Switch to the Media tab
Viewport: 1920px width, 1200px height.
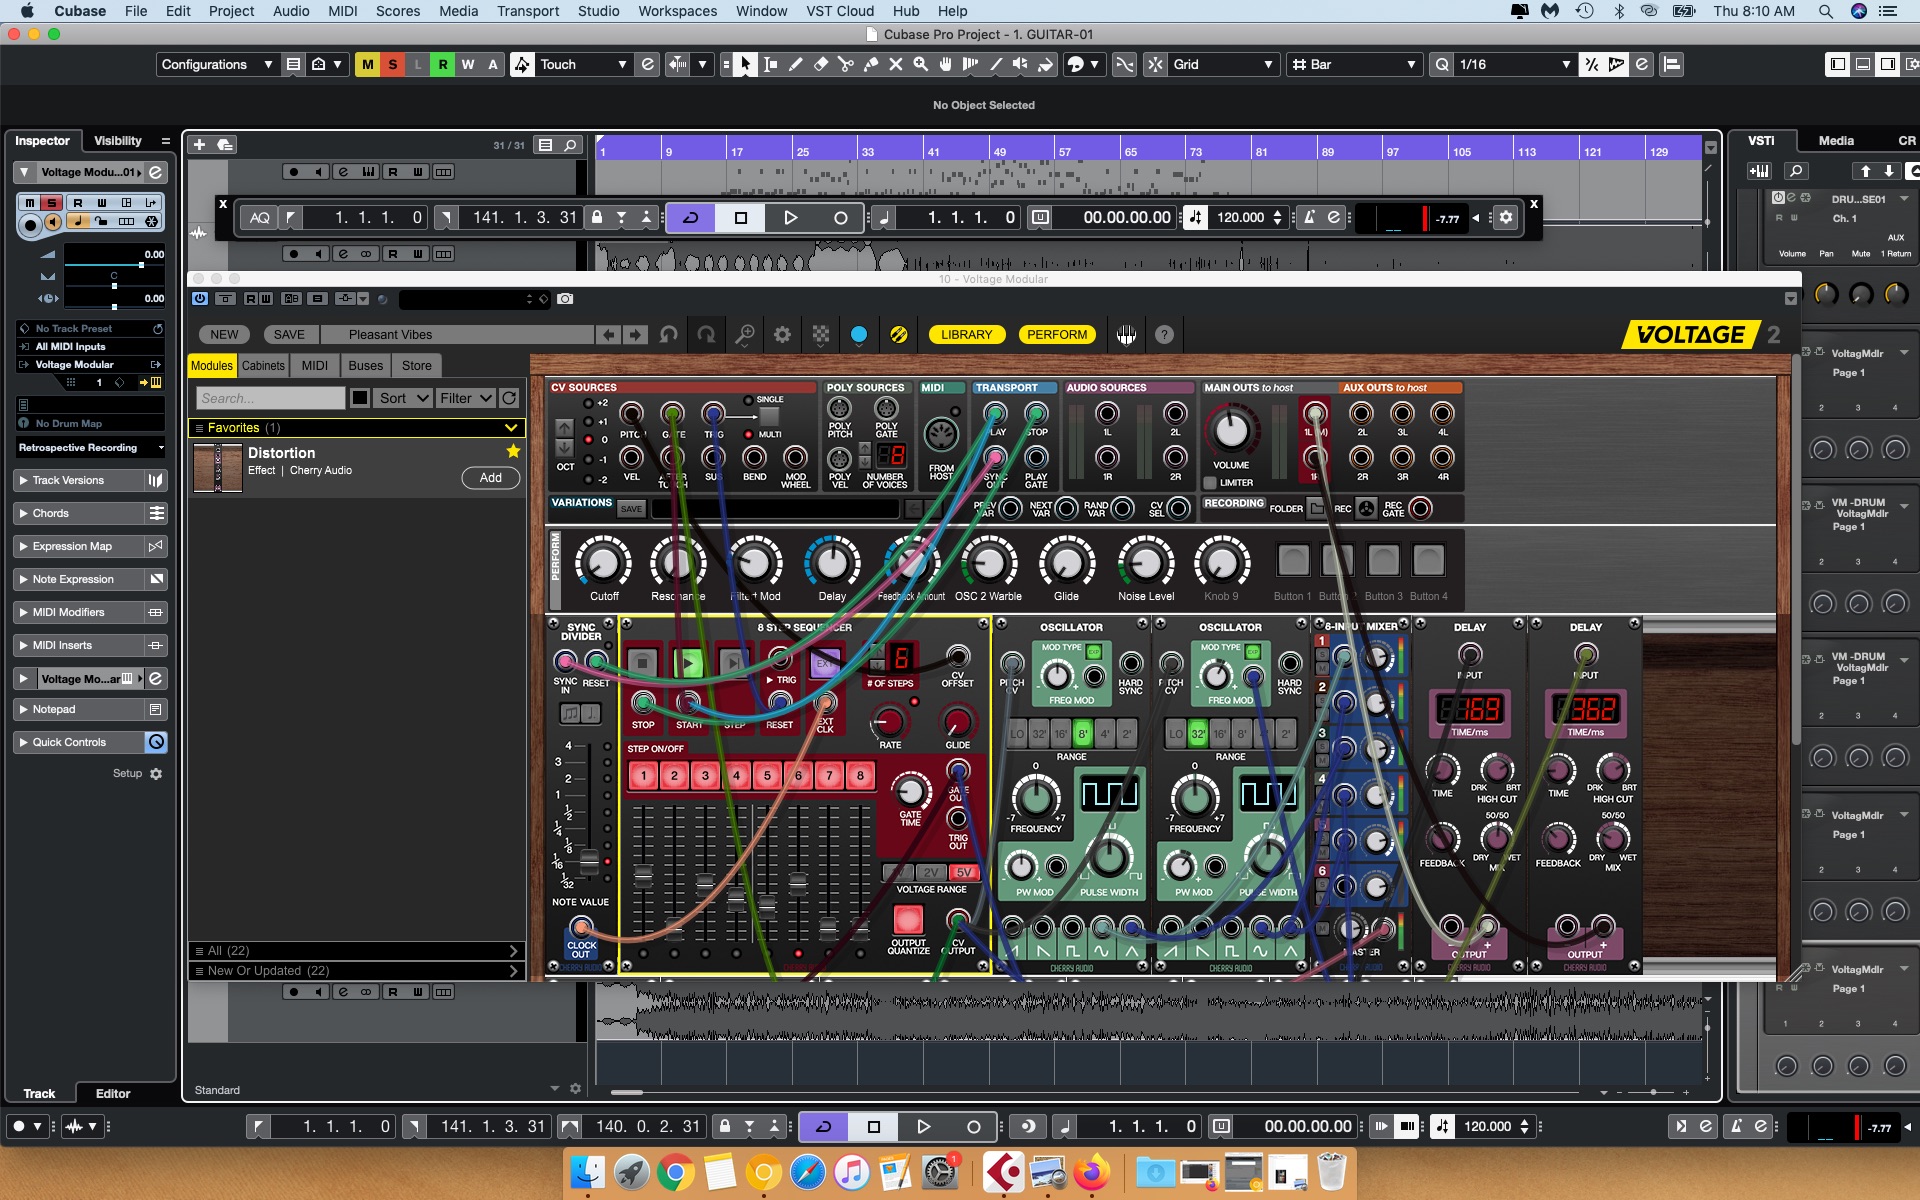pyautogui.click(x=1836, y=141)
